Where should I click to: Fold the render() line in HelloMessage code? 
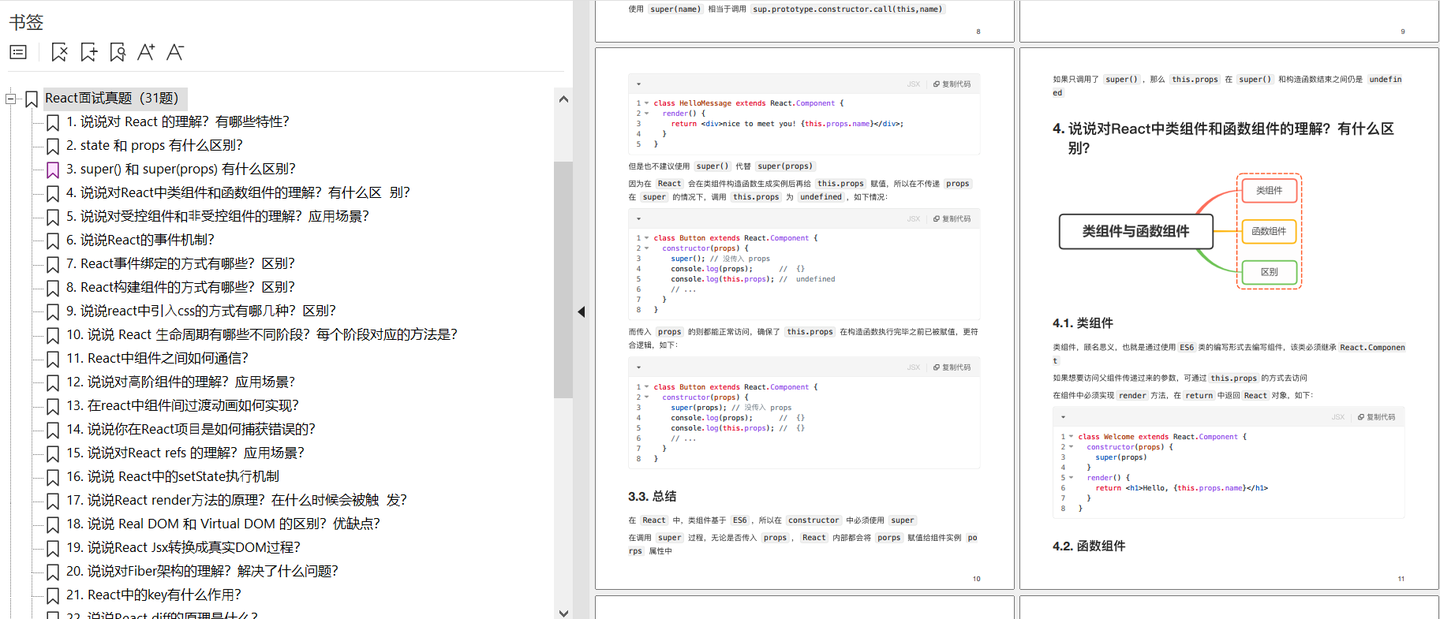coord(646,113)
